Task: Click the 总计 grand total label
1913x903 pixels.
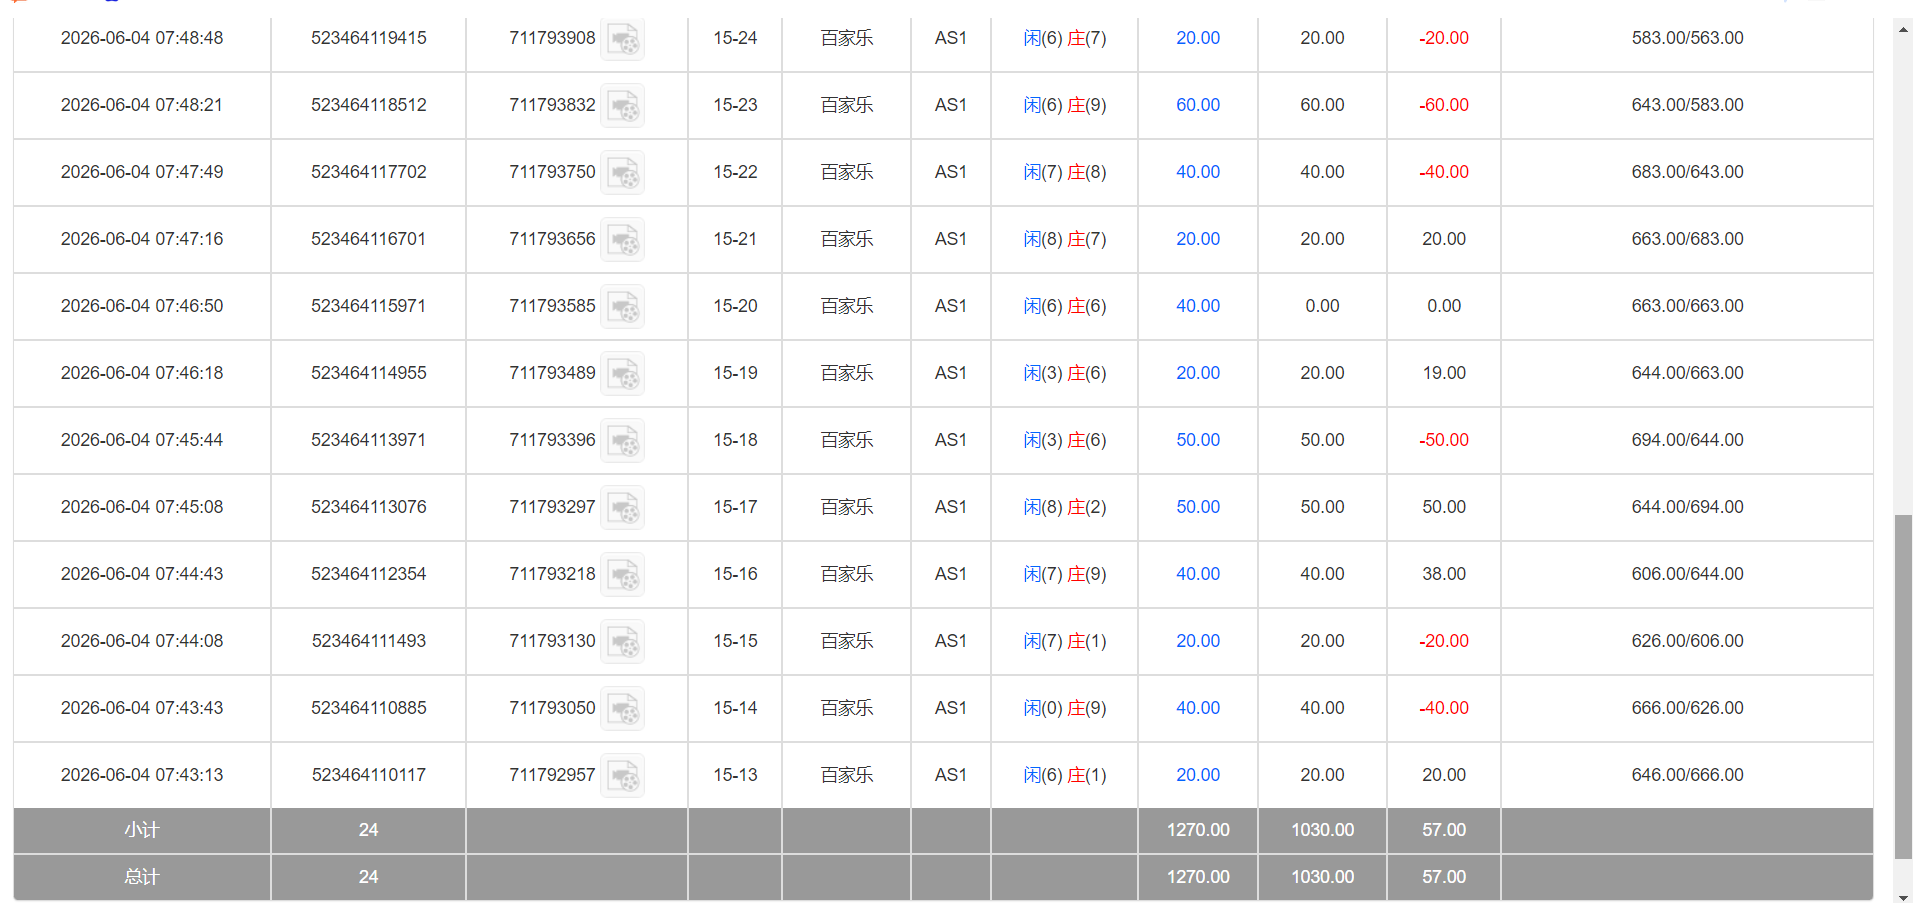Action: coord(142,877)
